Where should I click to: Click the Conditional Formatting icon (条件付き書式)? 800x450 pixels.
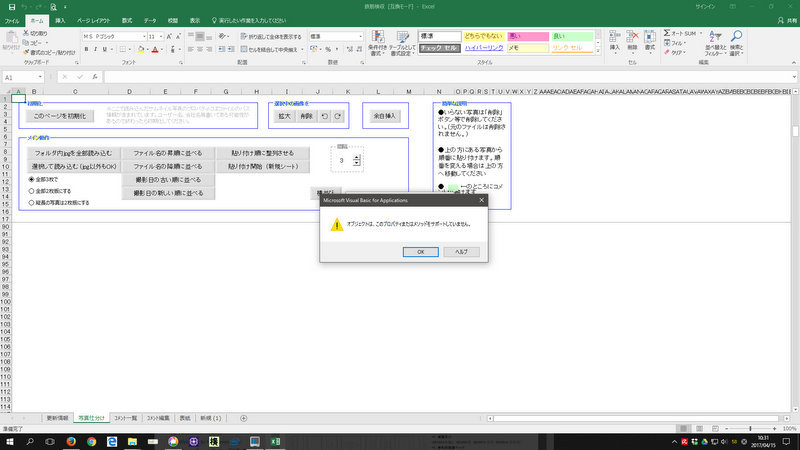click(x=378, y=45)
